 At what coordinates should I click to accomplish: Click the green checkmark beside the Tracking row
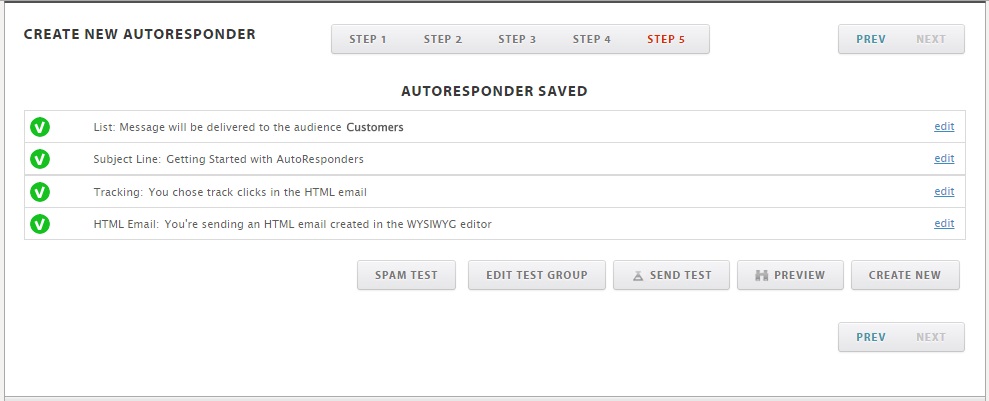point(40,191)
